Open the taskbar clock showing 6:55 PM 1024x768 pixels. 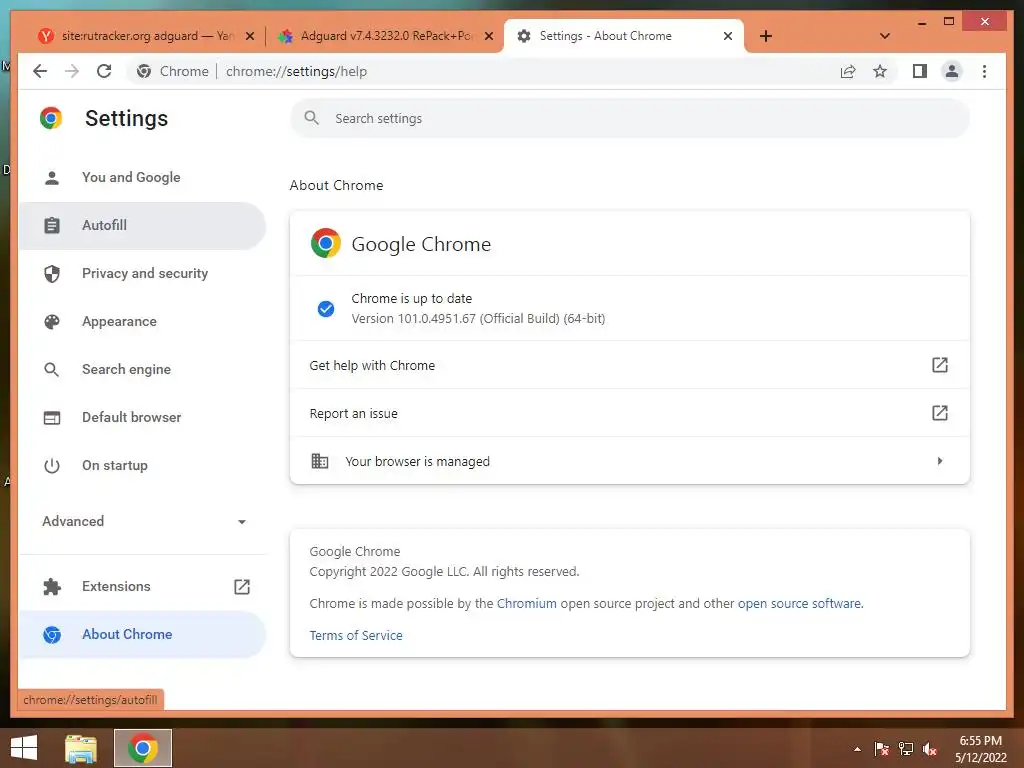click(x=980, y=749)
